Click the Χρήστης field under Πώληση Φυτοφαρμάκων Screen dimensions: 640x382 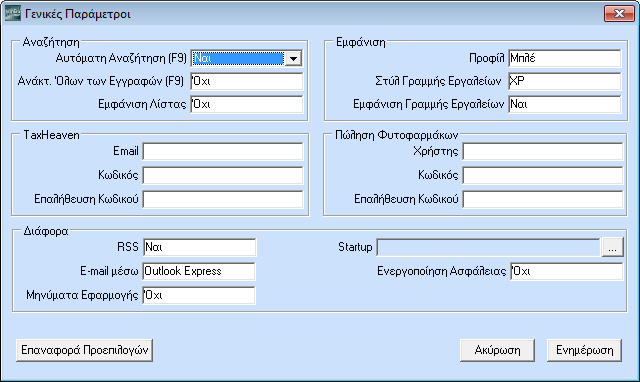coord(543,151)
